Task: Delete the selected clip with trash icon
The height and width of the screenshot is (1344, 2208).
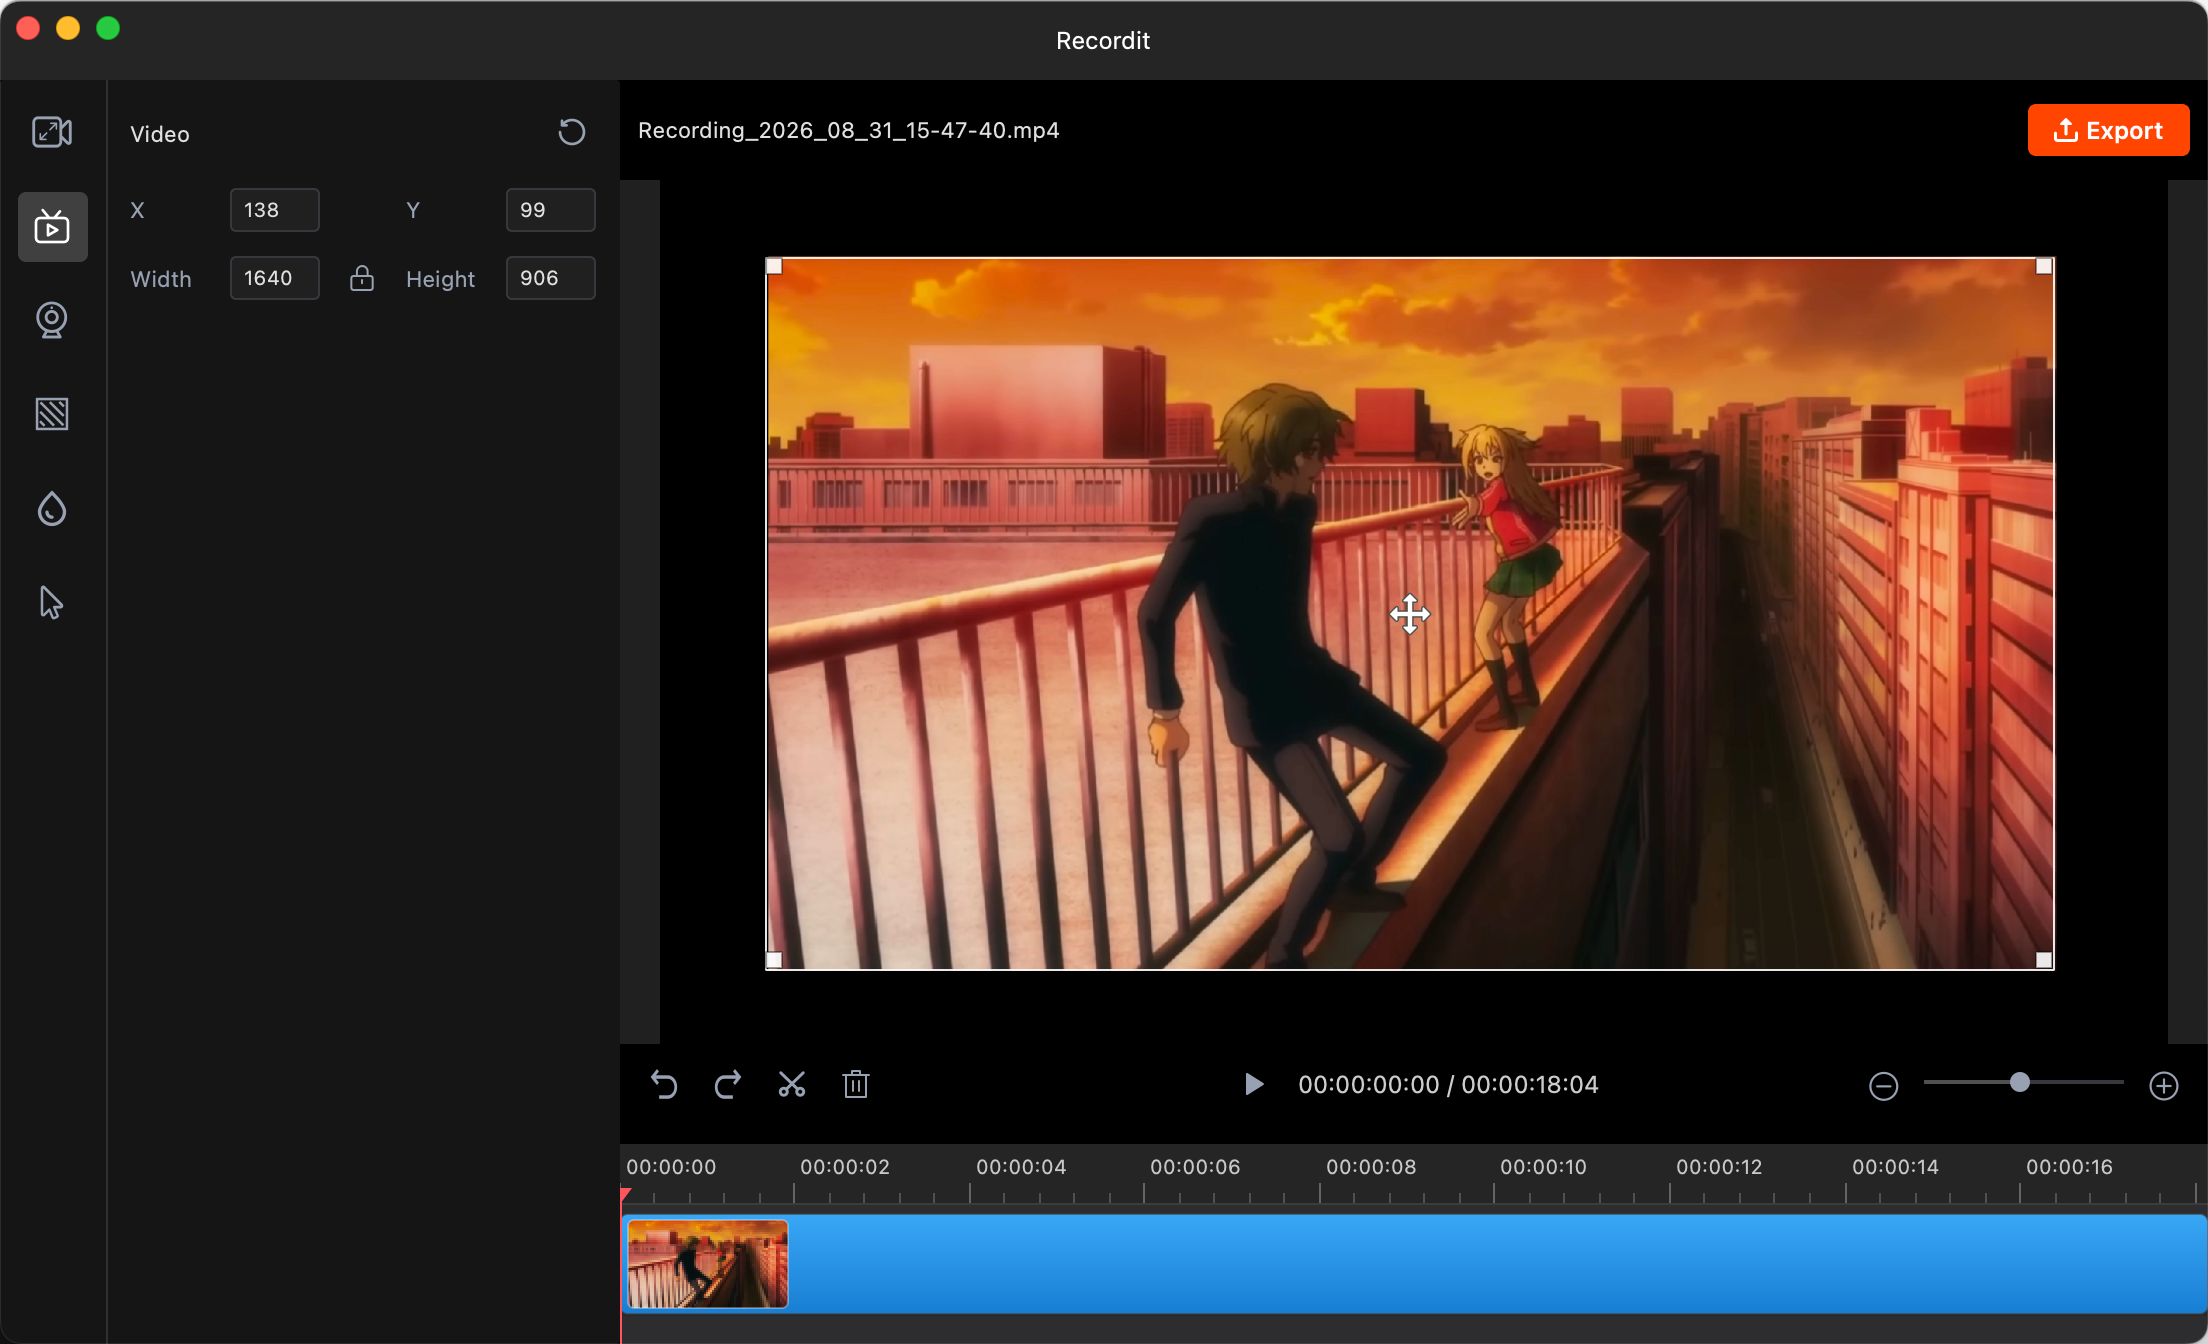Action: (x=856, y=1085)
